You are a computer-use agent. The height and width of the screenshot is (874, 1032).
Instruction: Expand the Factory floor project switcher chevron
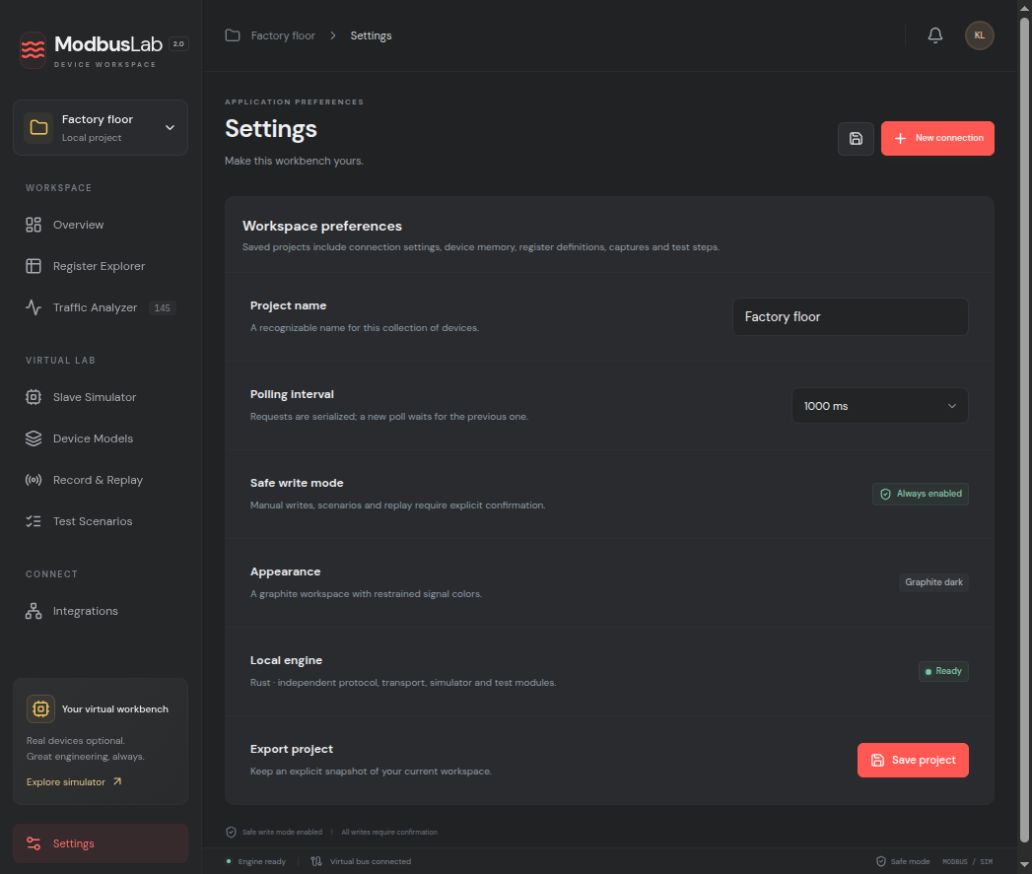click(170, 127)
